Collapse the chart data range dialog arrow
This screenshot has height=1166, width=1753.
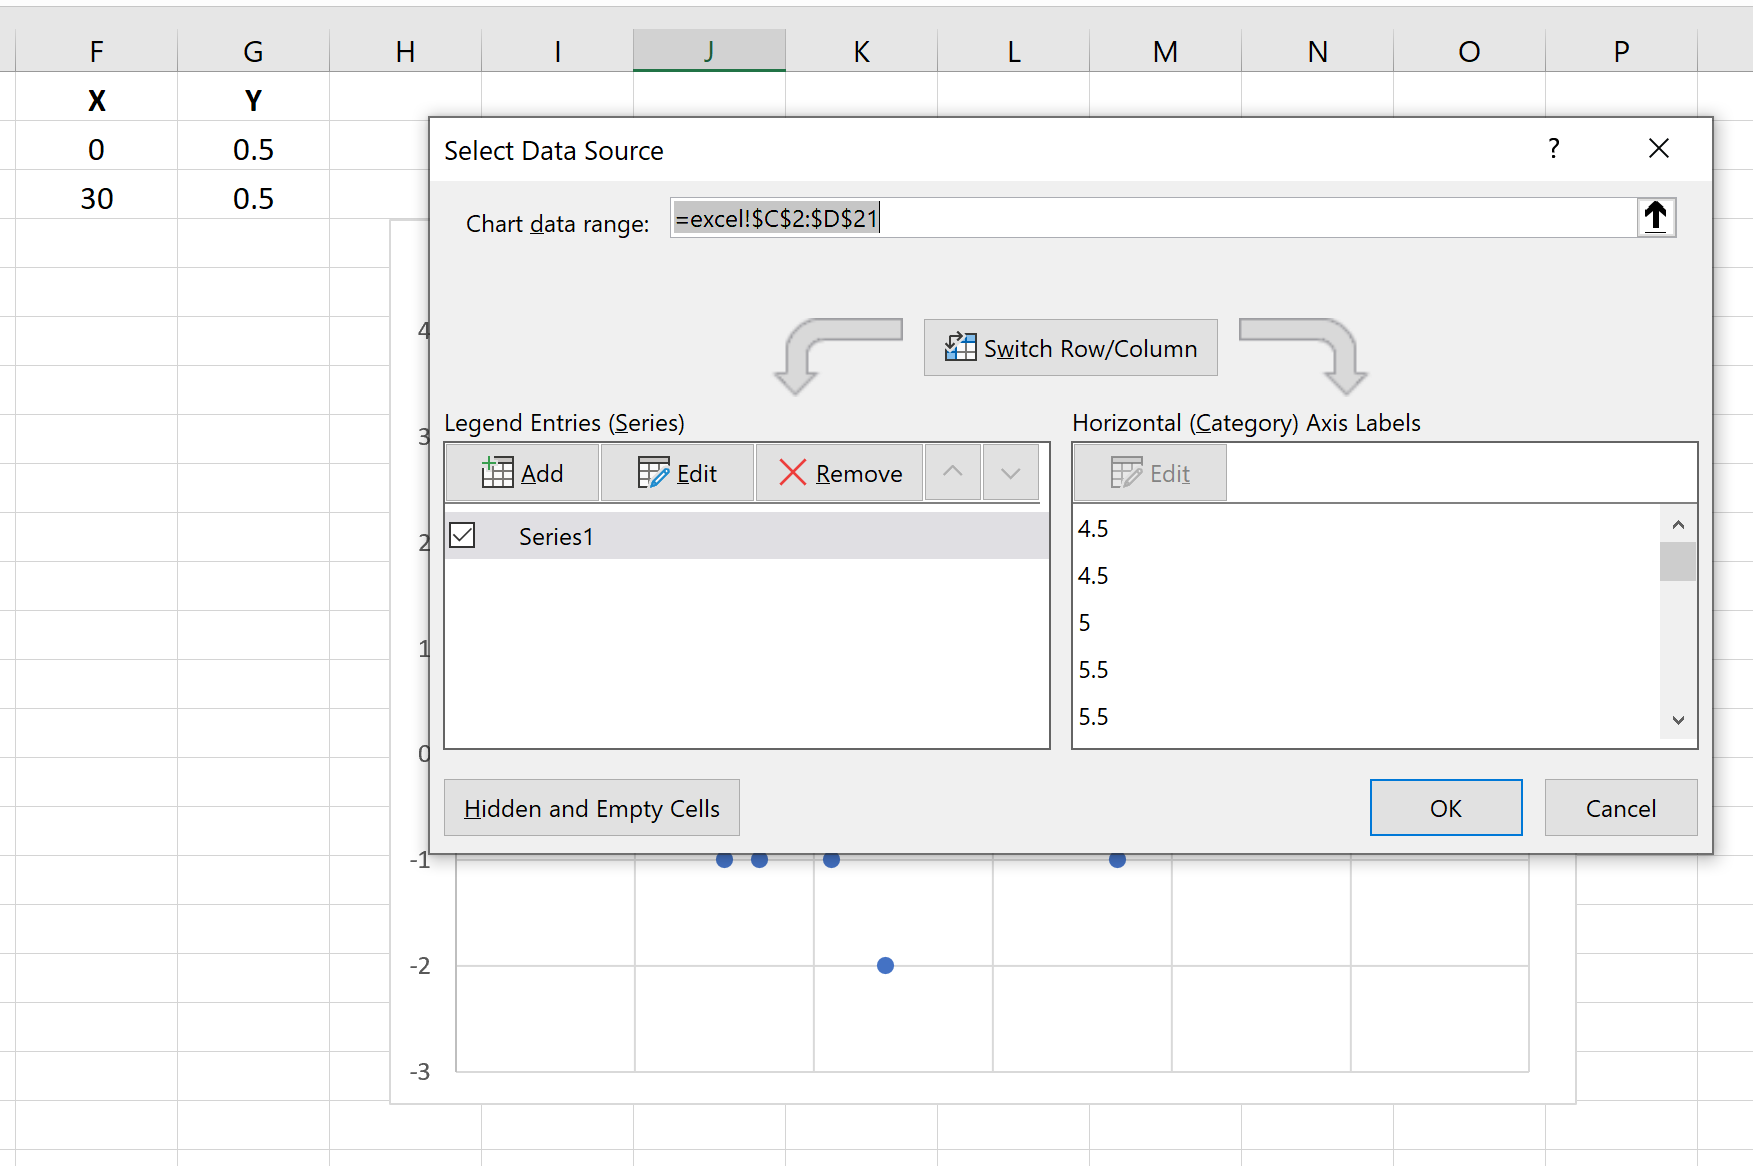[1655, 217]
